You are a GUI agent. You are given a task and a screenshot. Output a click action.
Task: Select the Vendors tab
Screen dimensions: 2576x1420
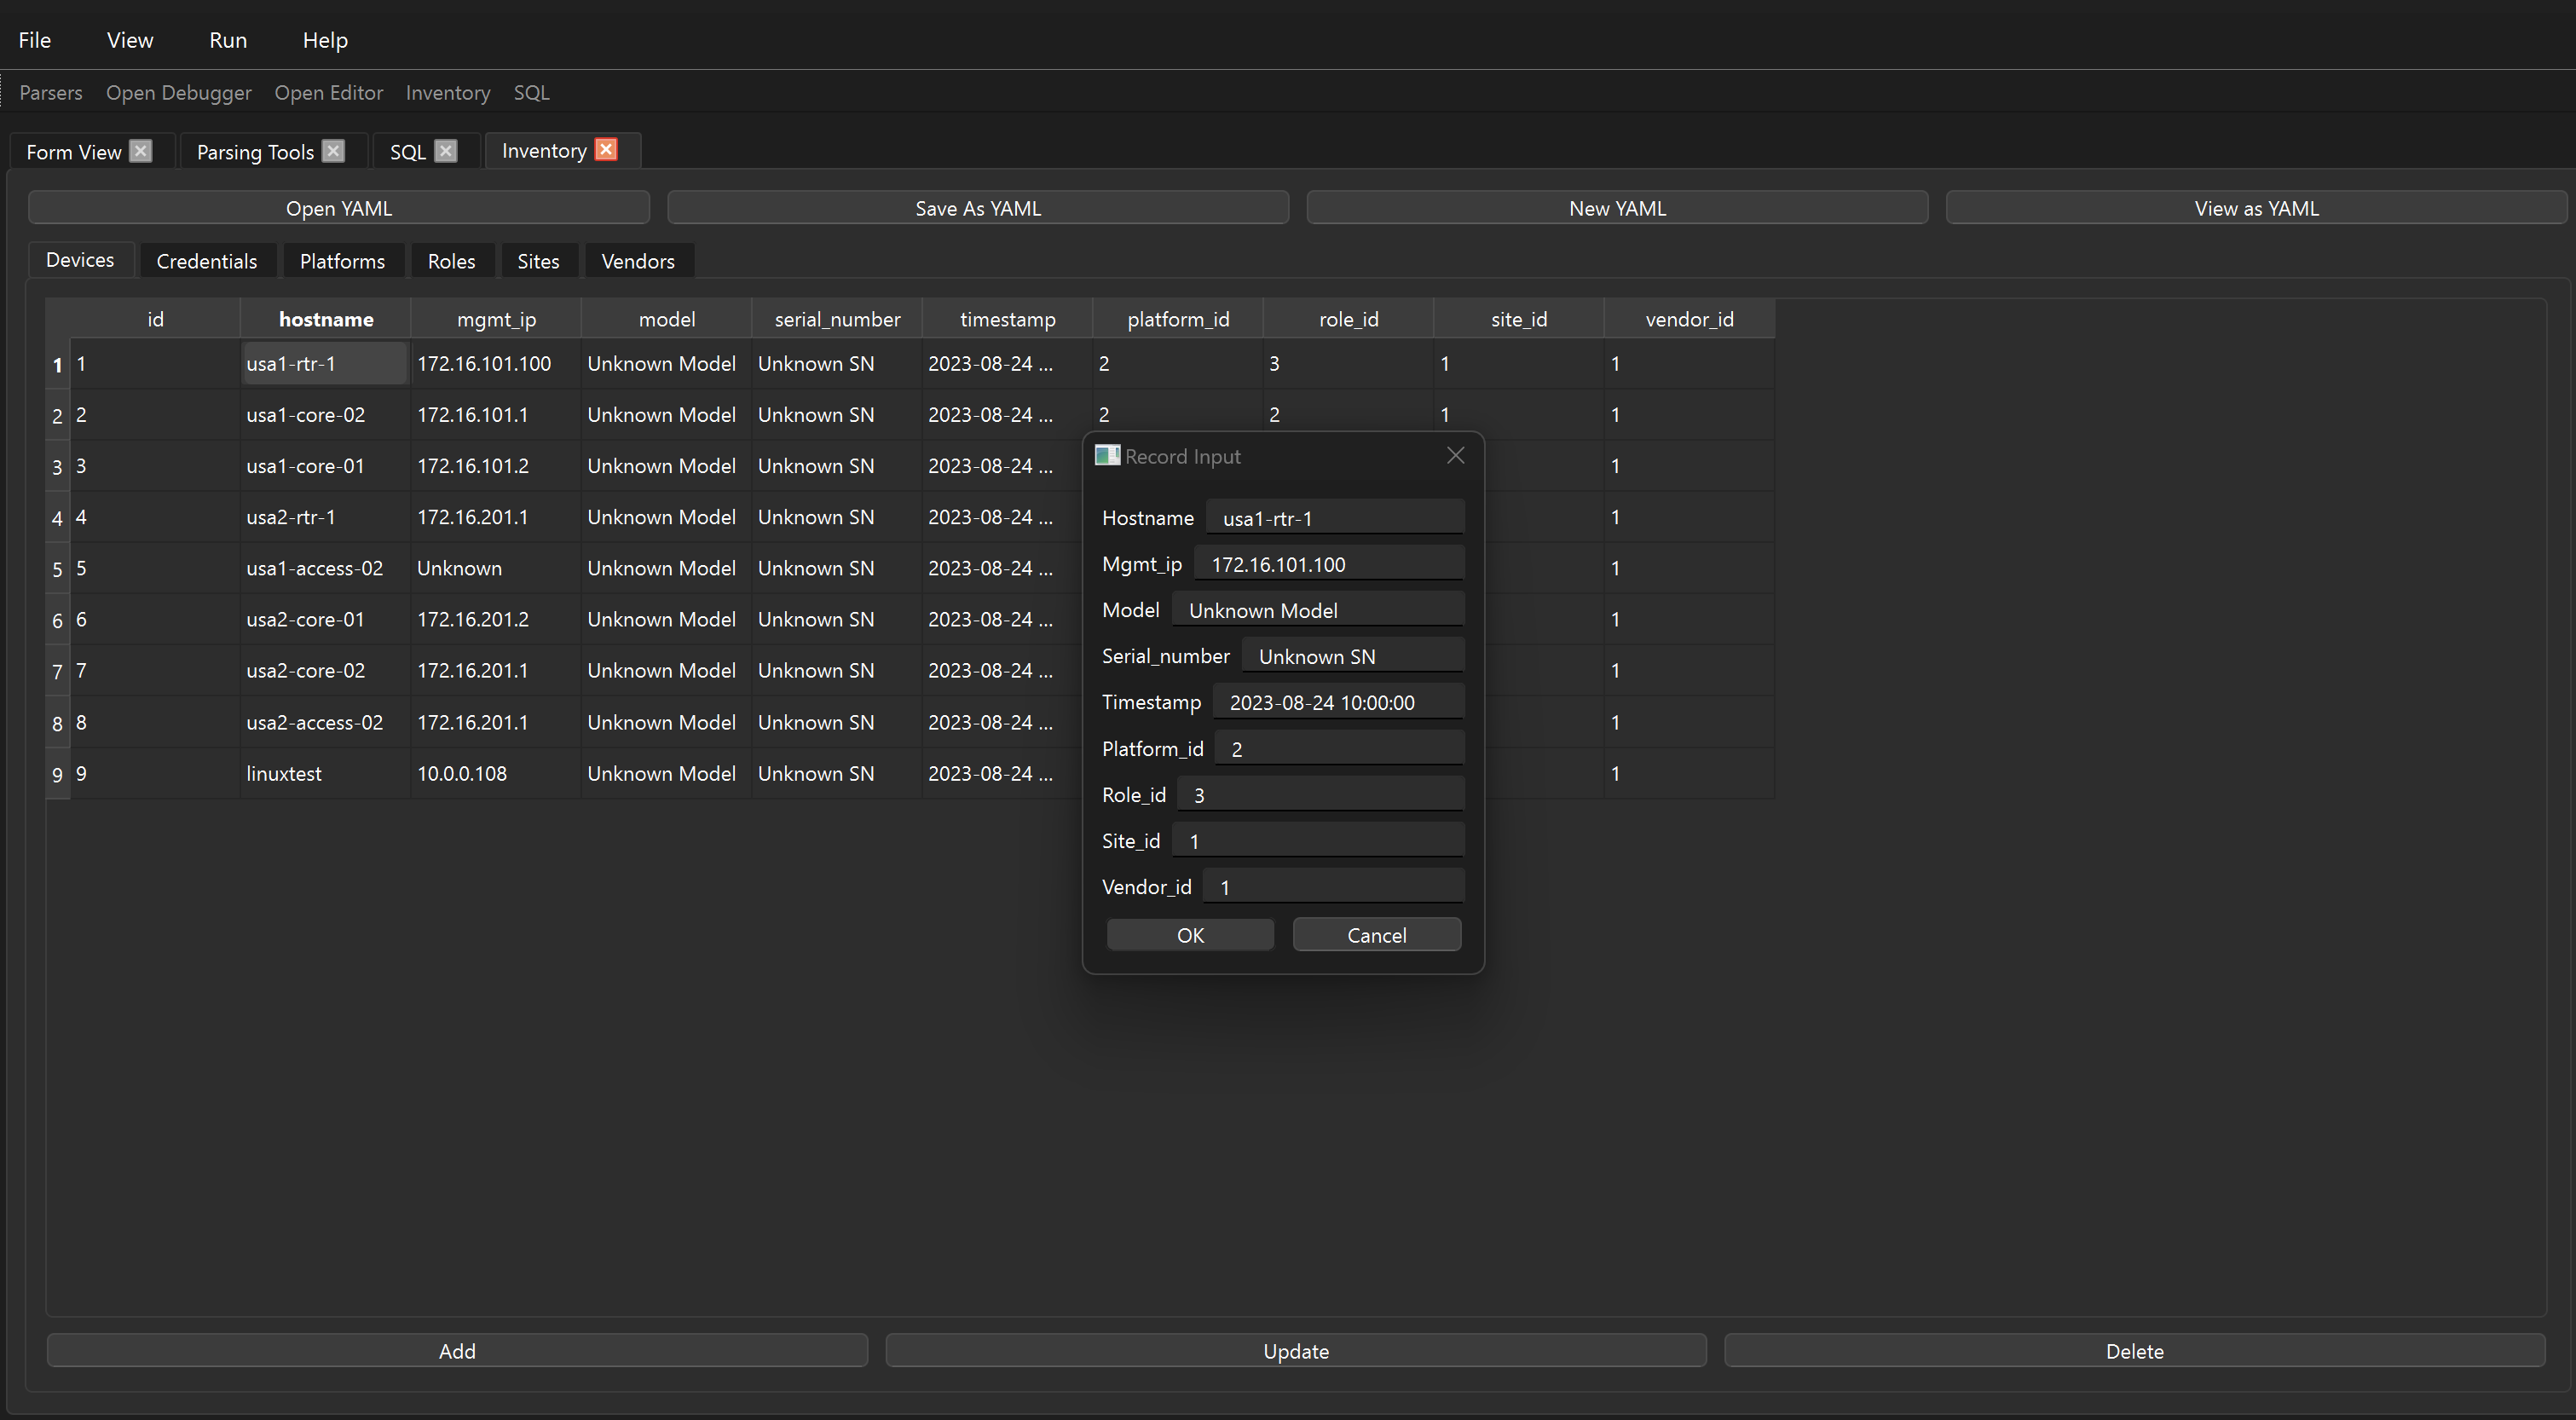(x=637, y=259)
